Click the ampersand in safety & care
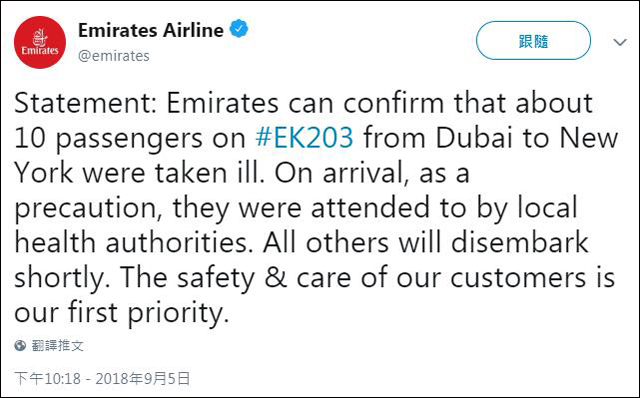 pos(276,277)
